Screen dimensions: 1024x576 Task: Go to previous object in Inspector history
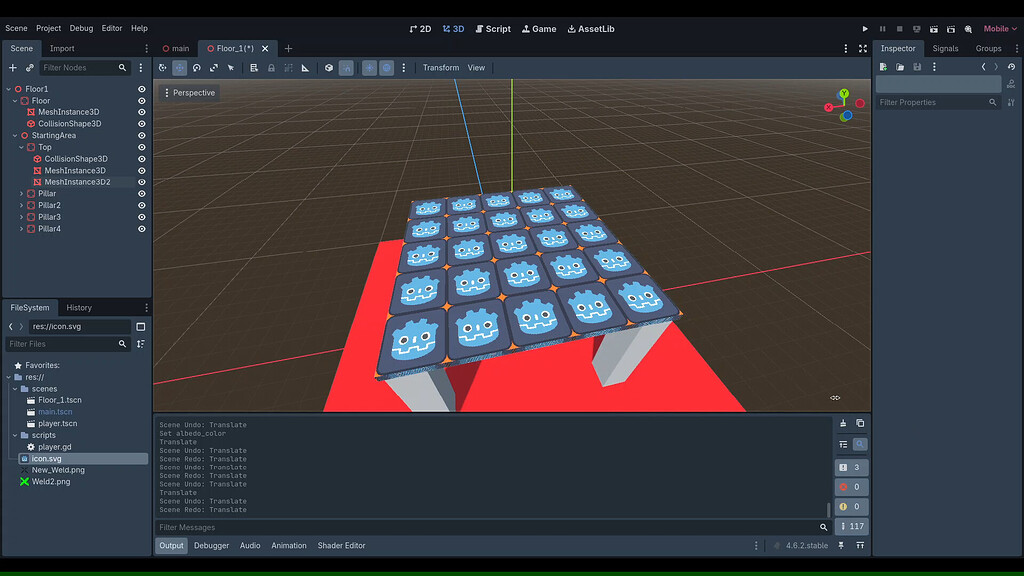coord(984,67)
